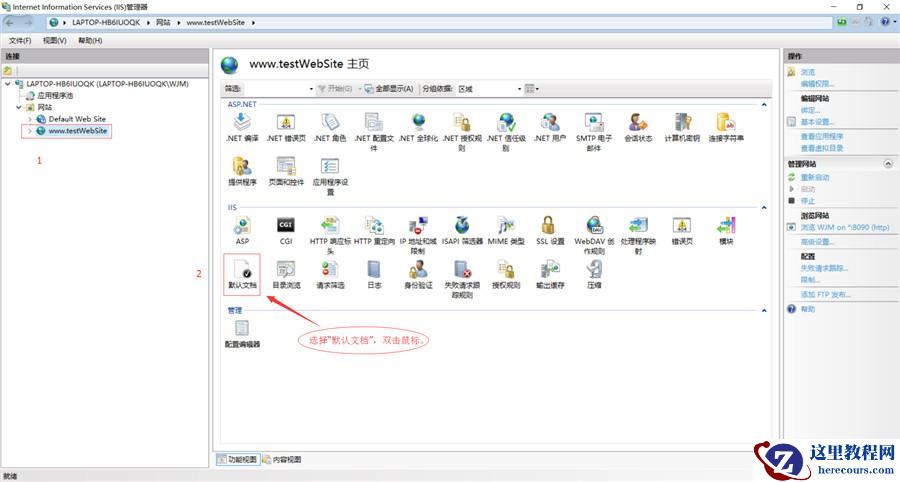Collapse the IIS group section
900x482 pixels.
[764, 208]
